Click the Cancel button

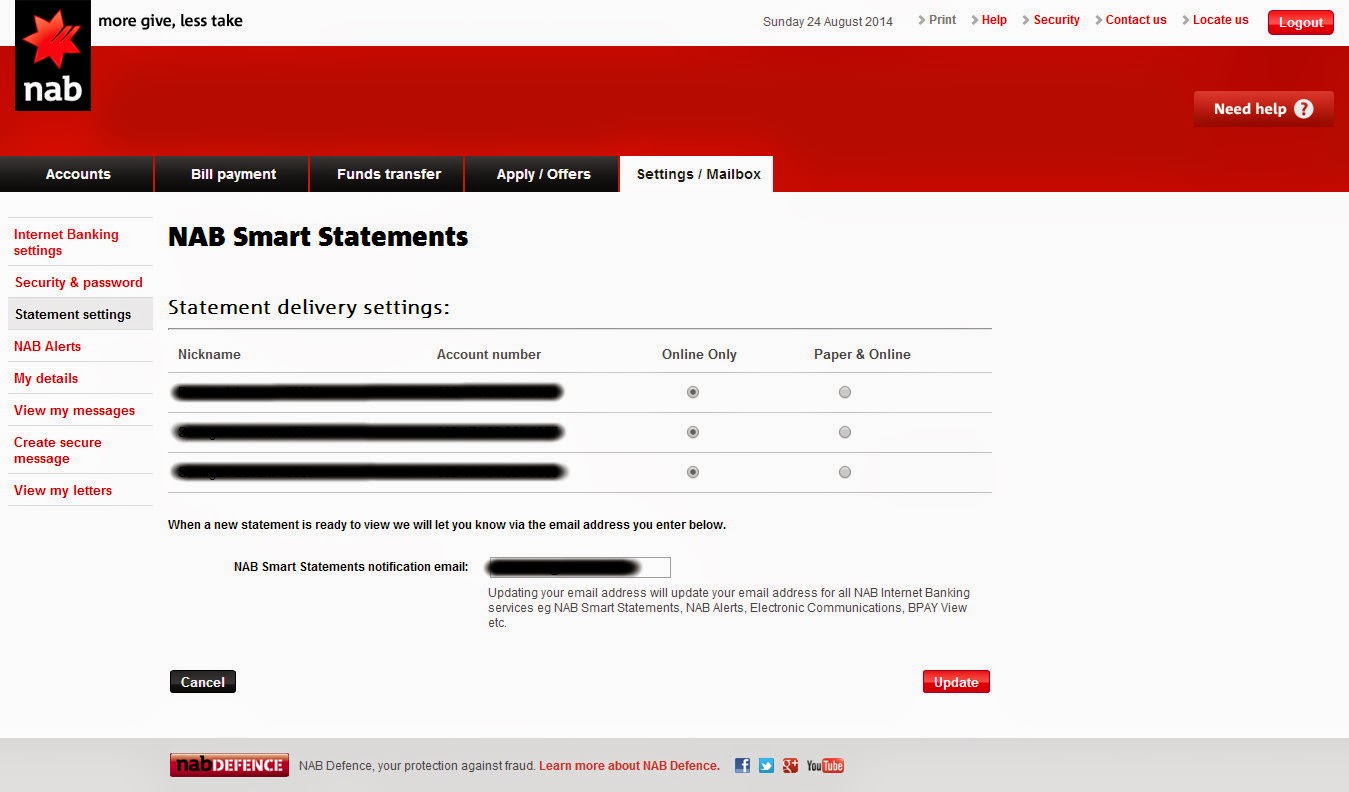(203, 682)
